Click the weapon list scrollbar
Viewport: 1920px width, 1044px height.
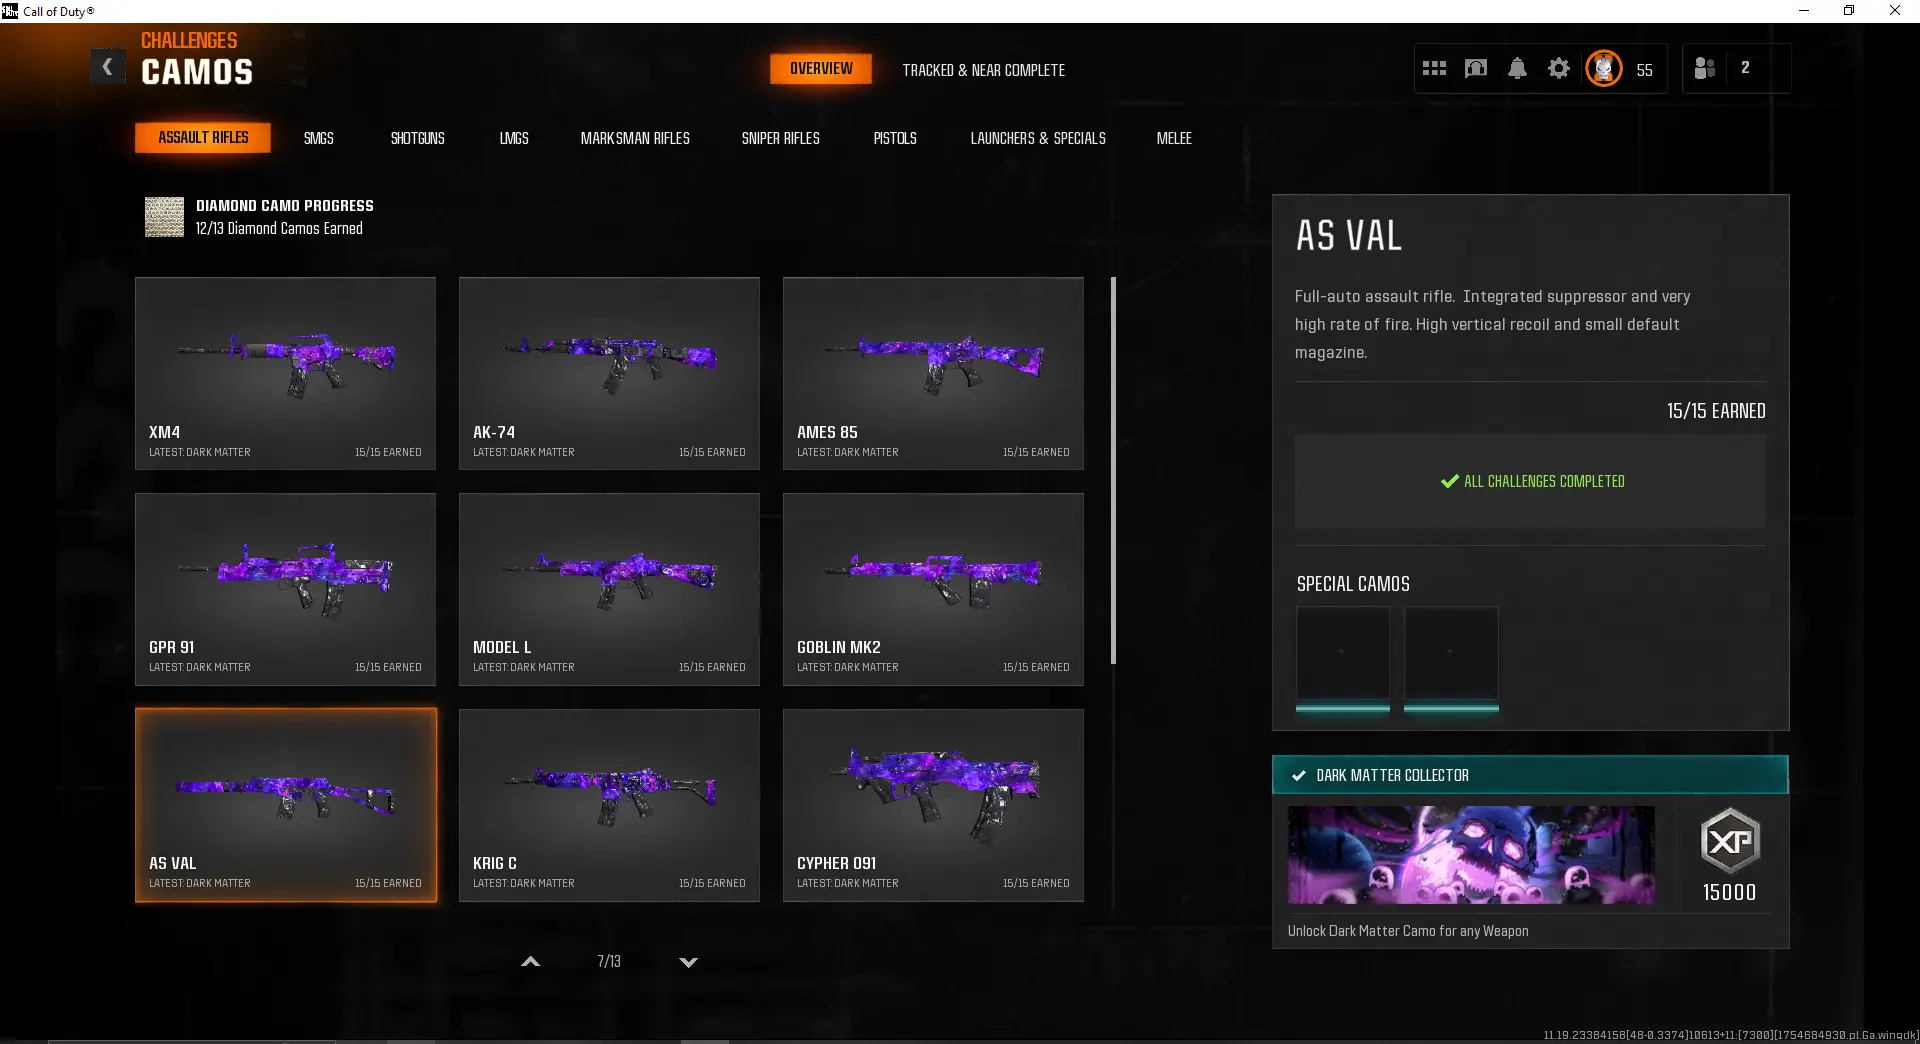(1113, 470)
